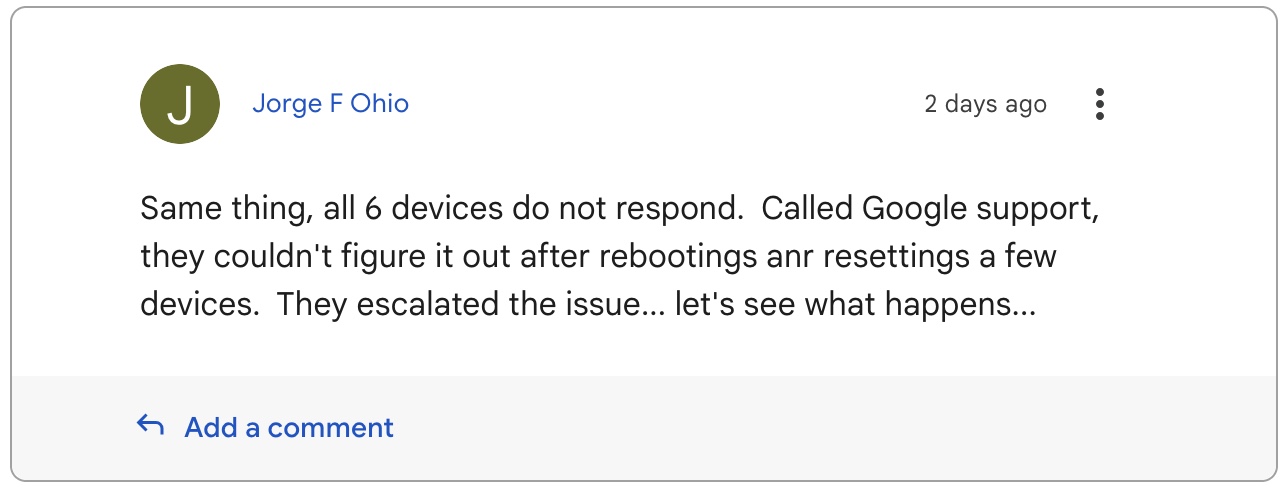Click the letter J inside the avatar

click(180, 105)
